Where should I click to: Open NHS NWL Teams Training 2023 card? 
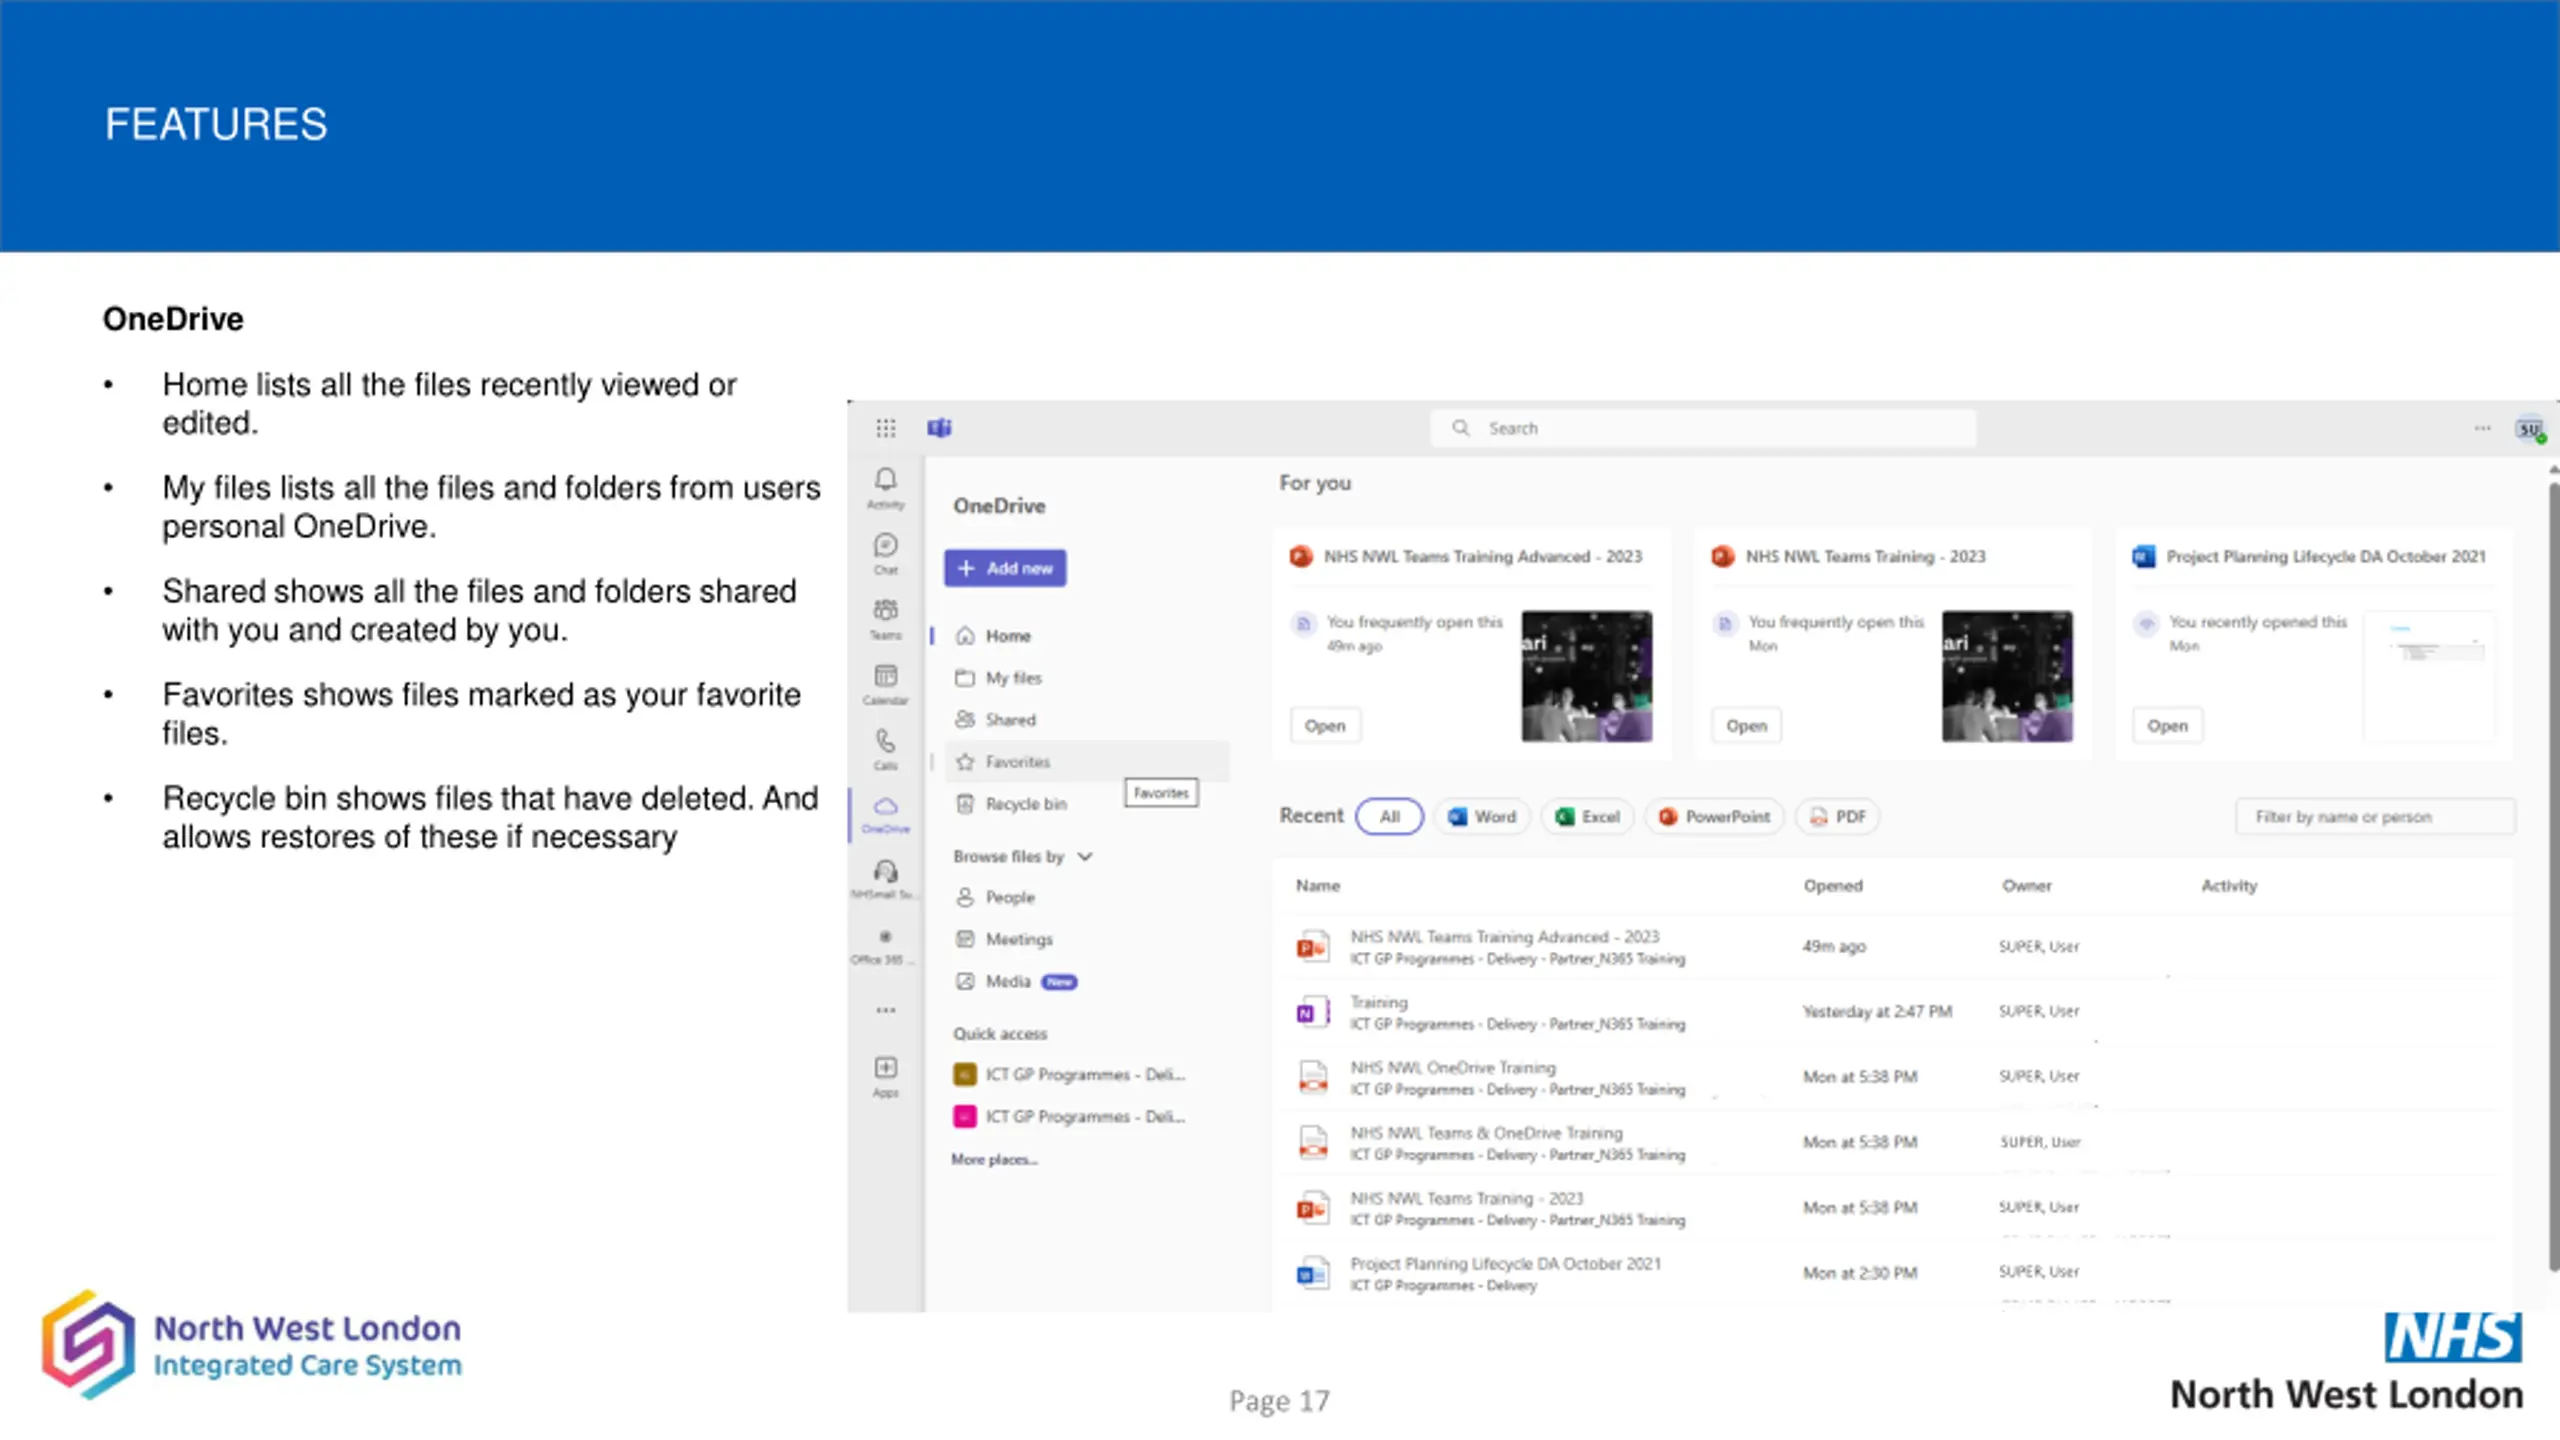1746,726
